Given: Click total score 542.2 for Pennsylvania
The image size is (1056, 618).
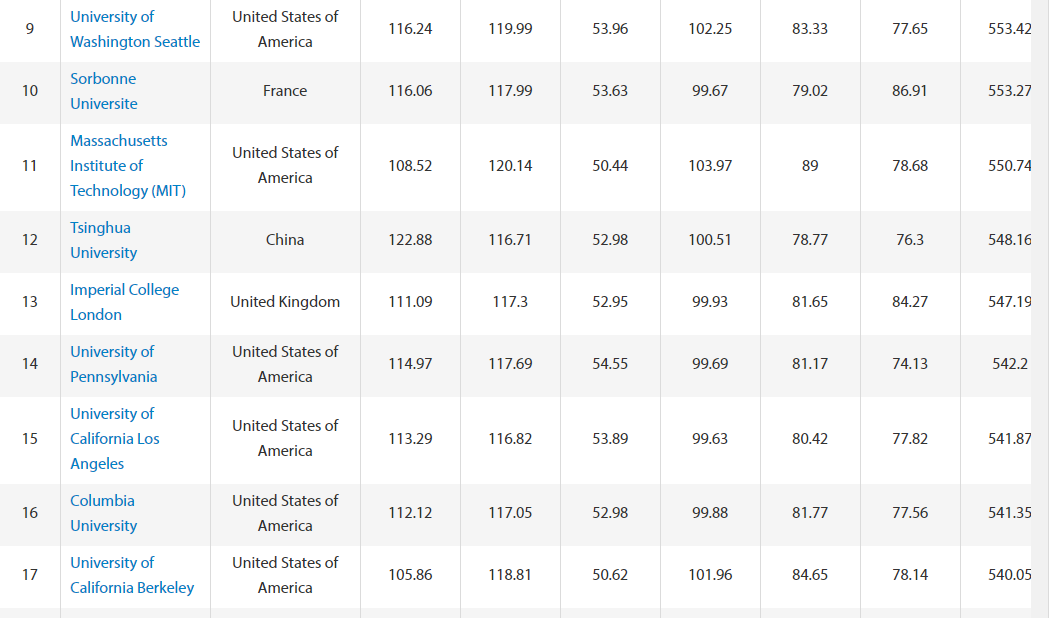Looking at the screenshot, I should click(x=997, y=364).
